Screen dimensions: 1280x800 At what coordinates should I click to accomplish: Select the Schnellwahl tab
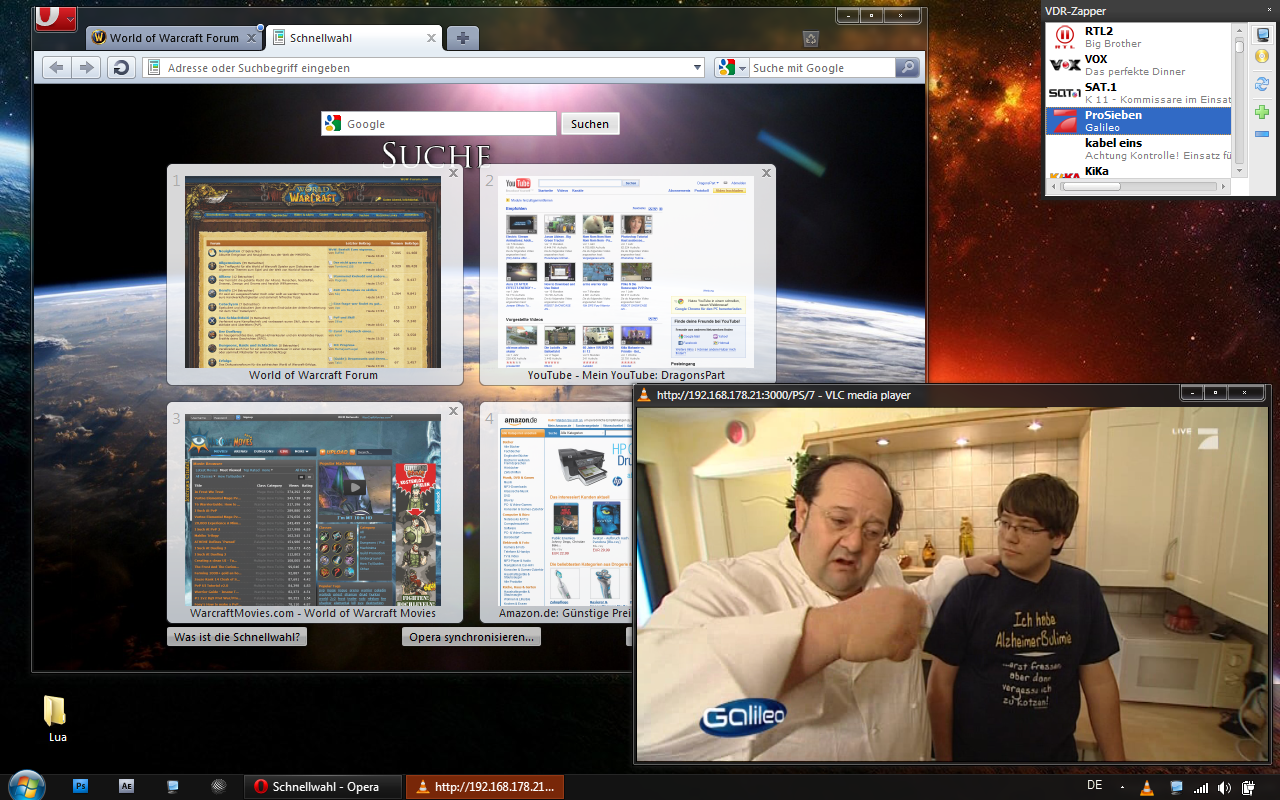tap(354, 38)
